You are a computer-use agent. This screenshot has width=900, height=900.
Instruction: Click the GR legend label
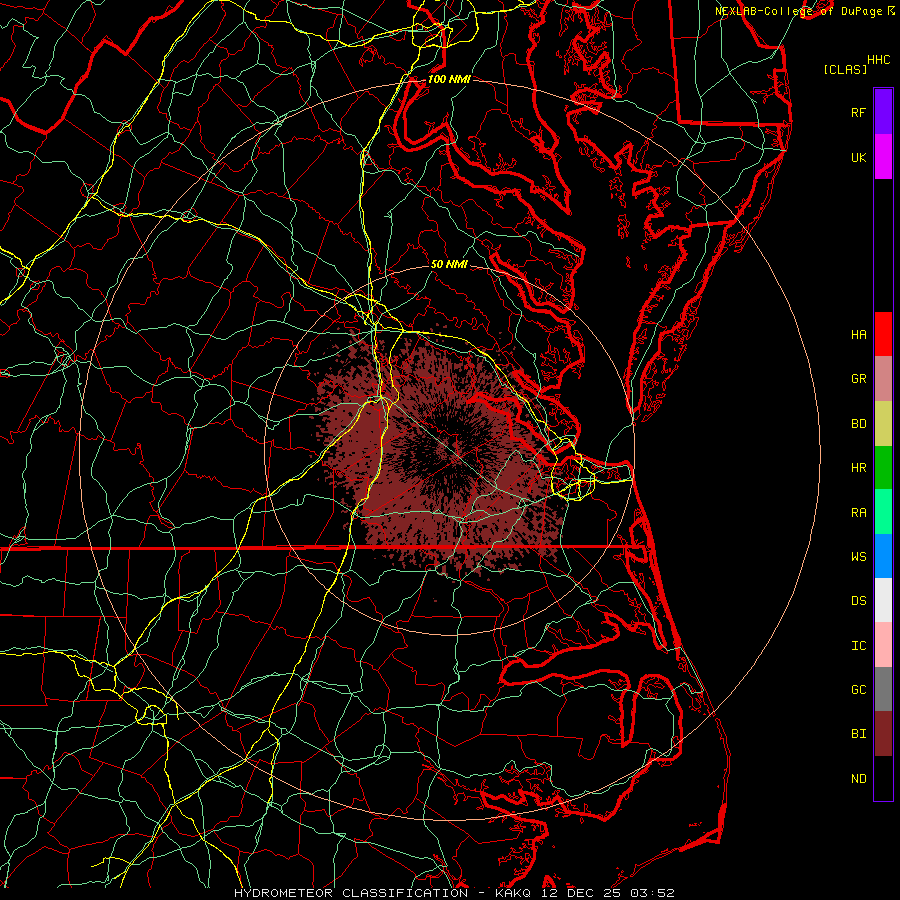coord(858,379)
